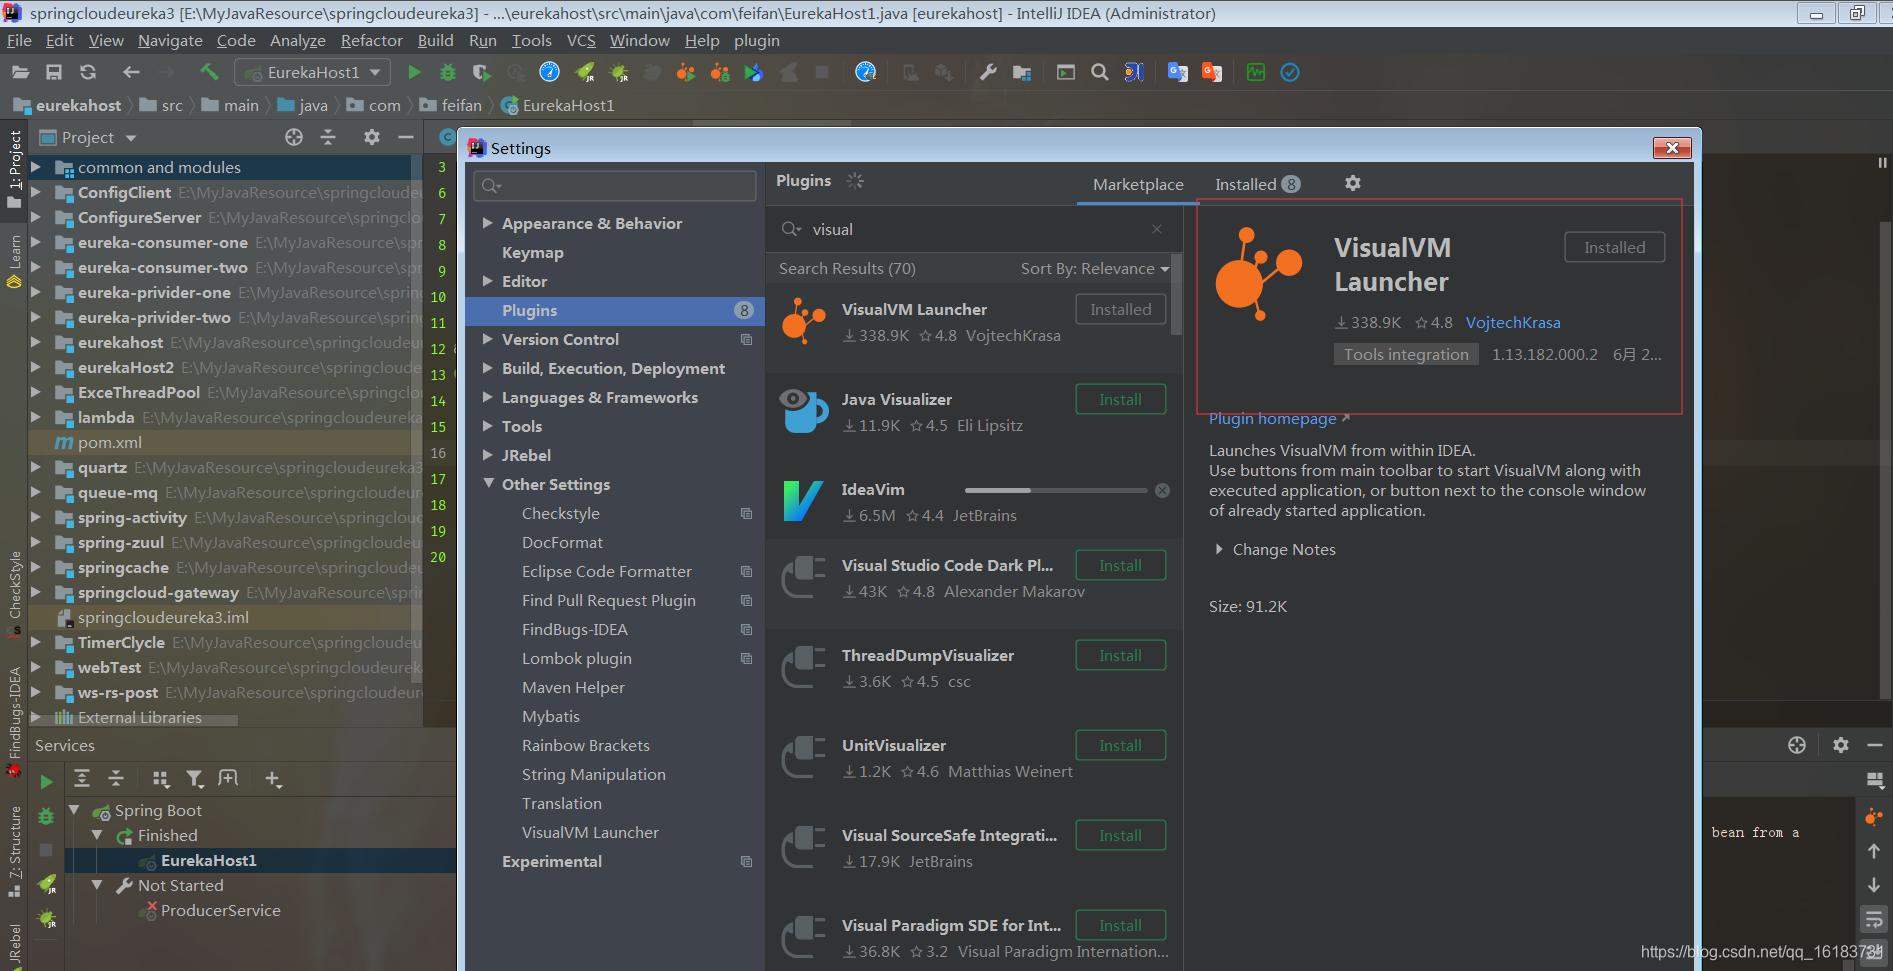Cancel the IdeaVim download

point(1162,490)
